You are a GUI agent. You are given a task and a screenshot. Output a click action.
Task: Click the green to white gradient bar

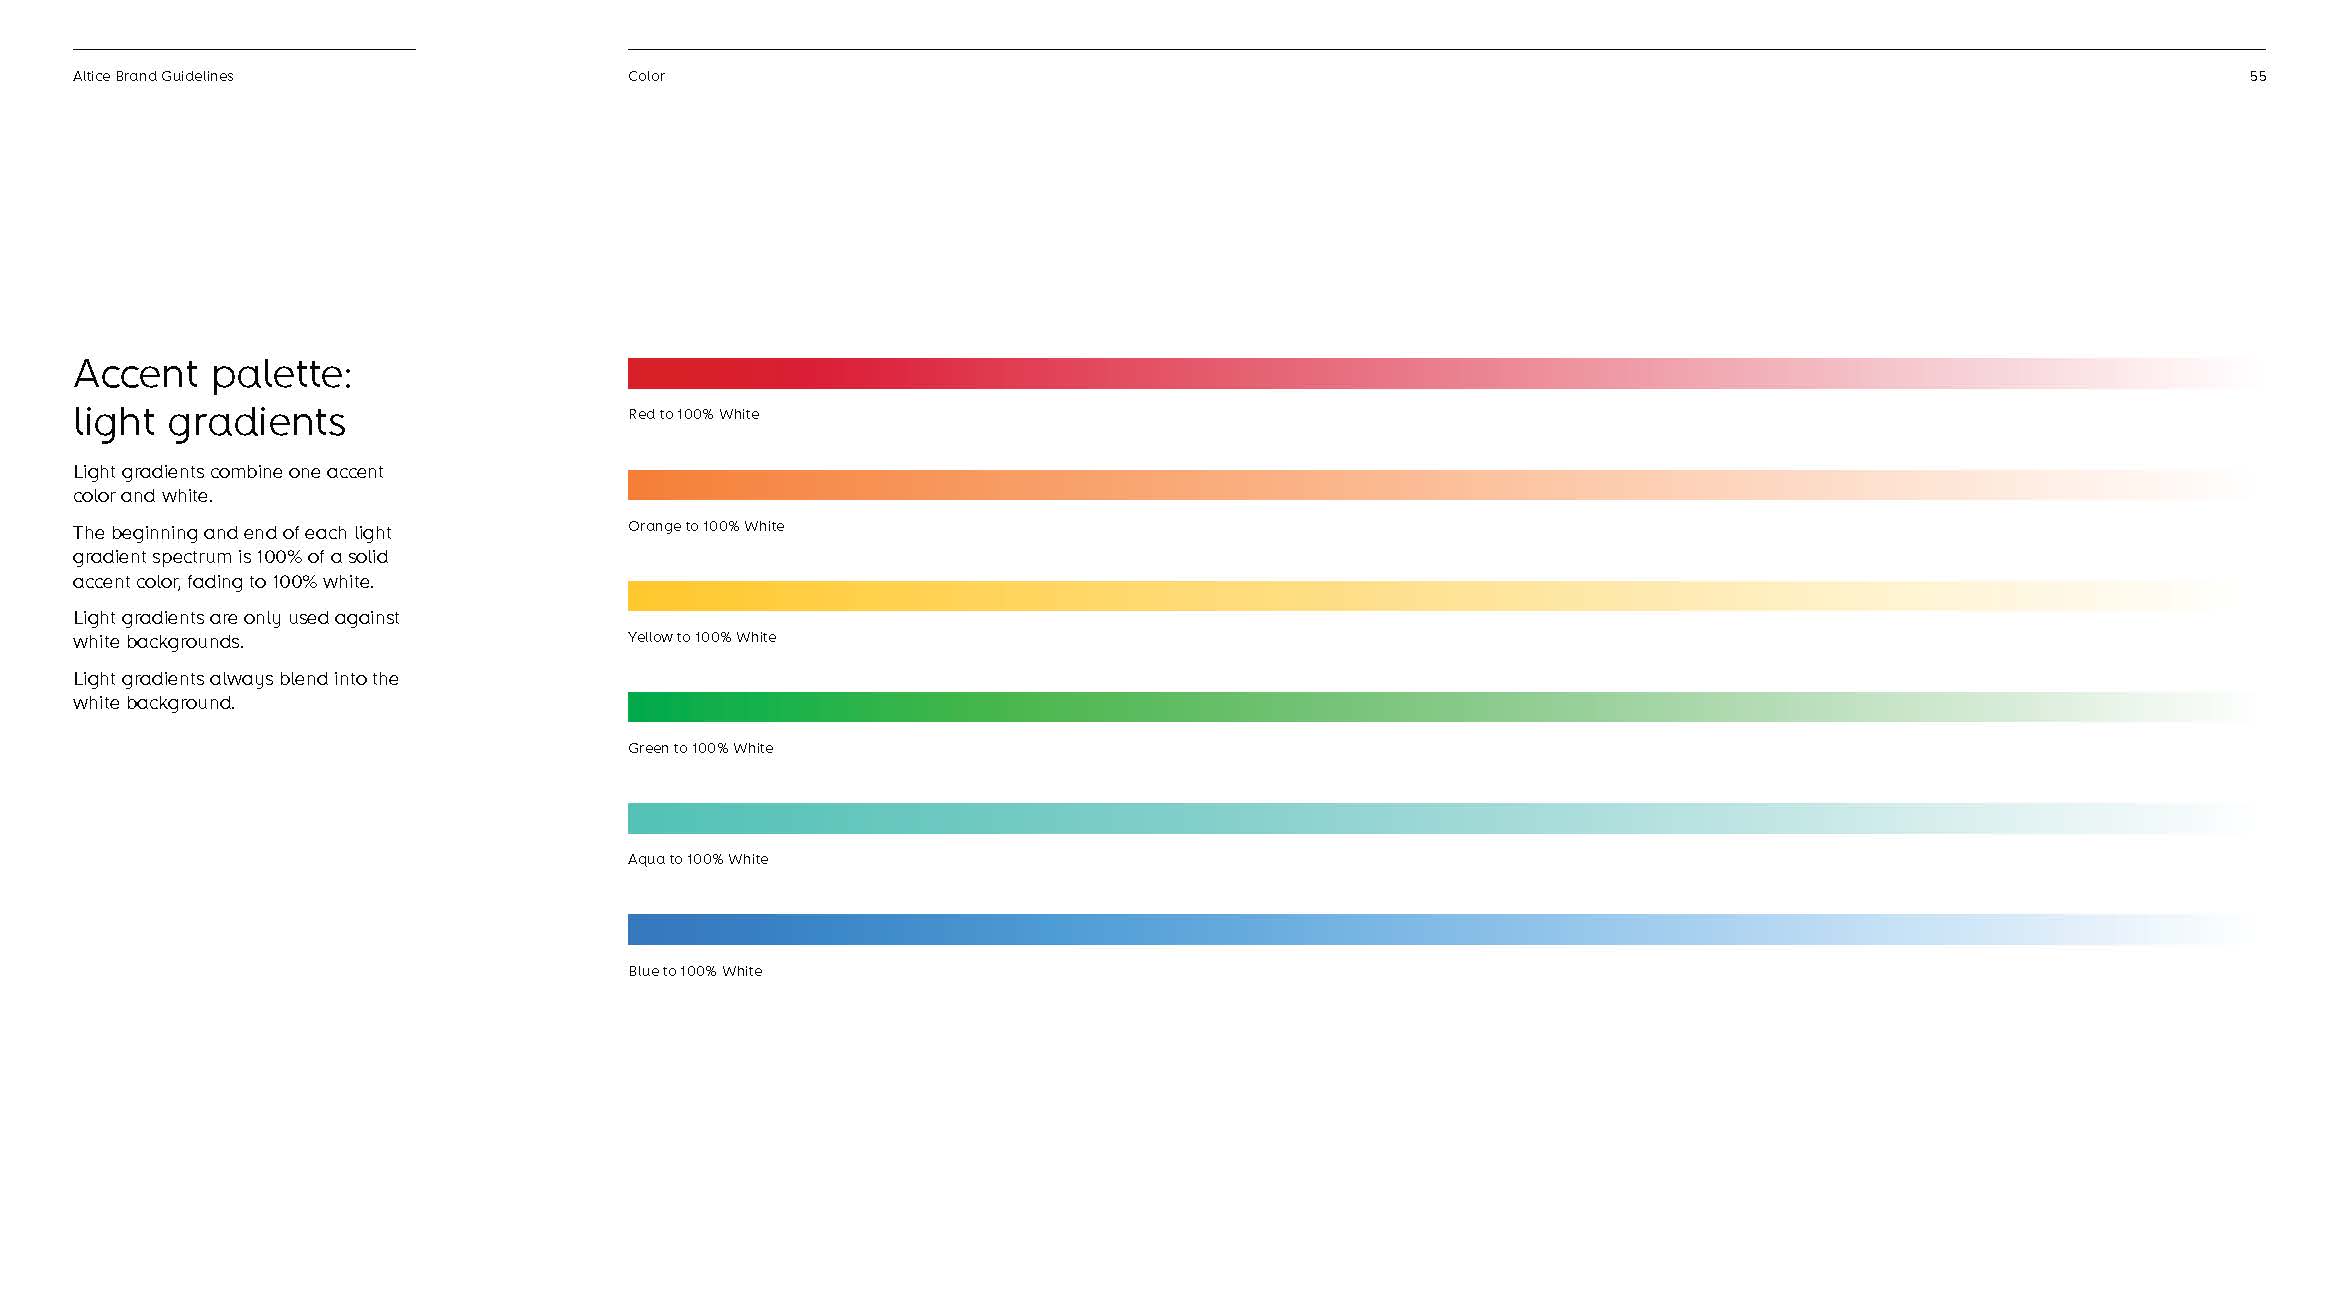tap(1446, 707)
